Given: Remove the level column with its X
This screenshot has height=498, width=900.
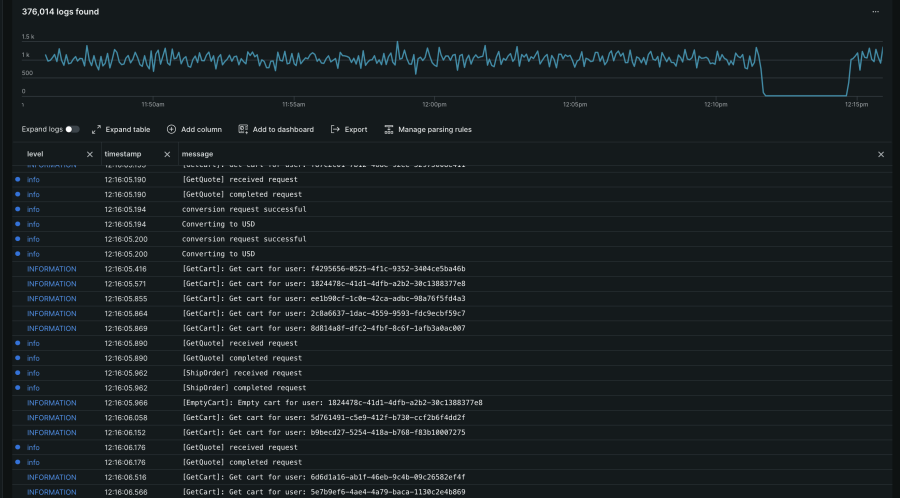Looking at the screenshot, I should (90, 155).
